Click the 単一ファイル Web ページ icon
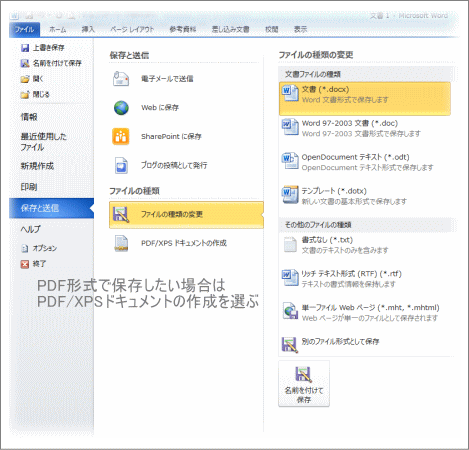 [290, 311]
